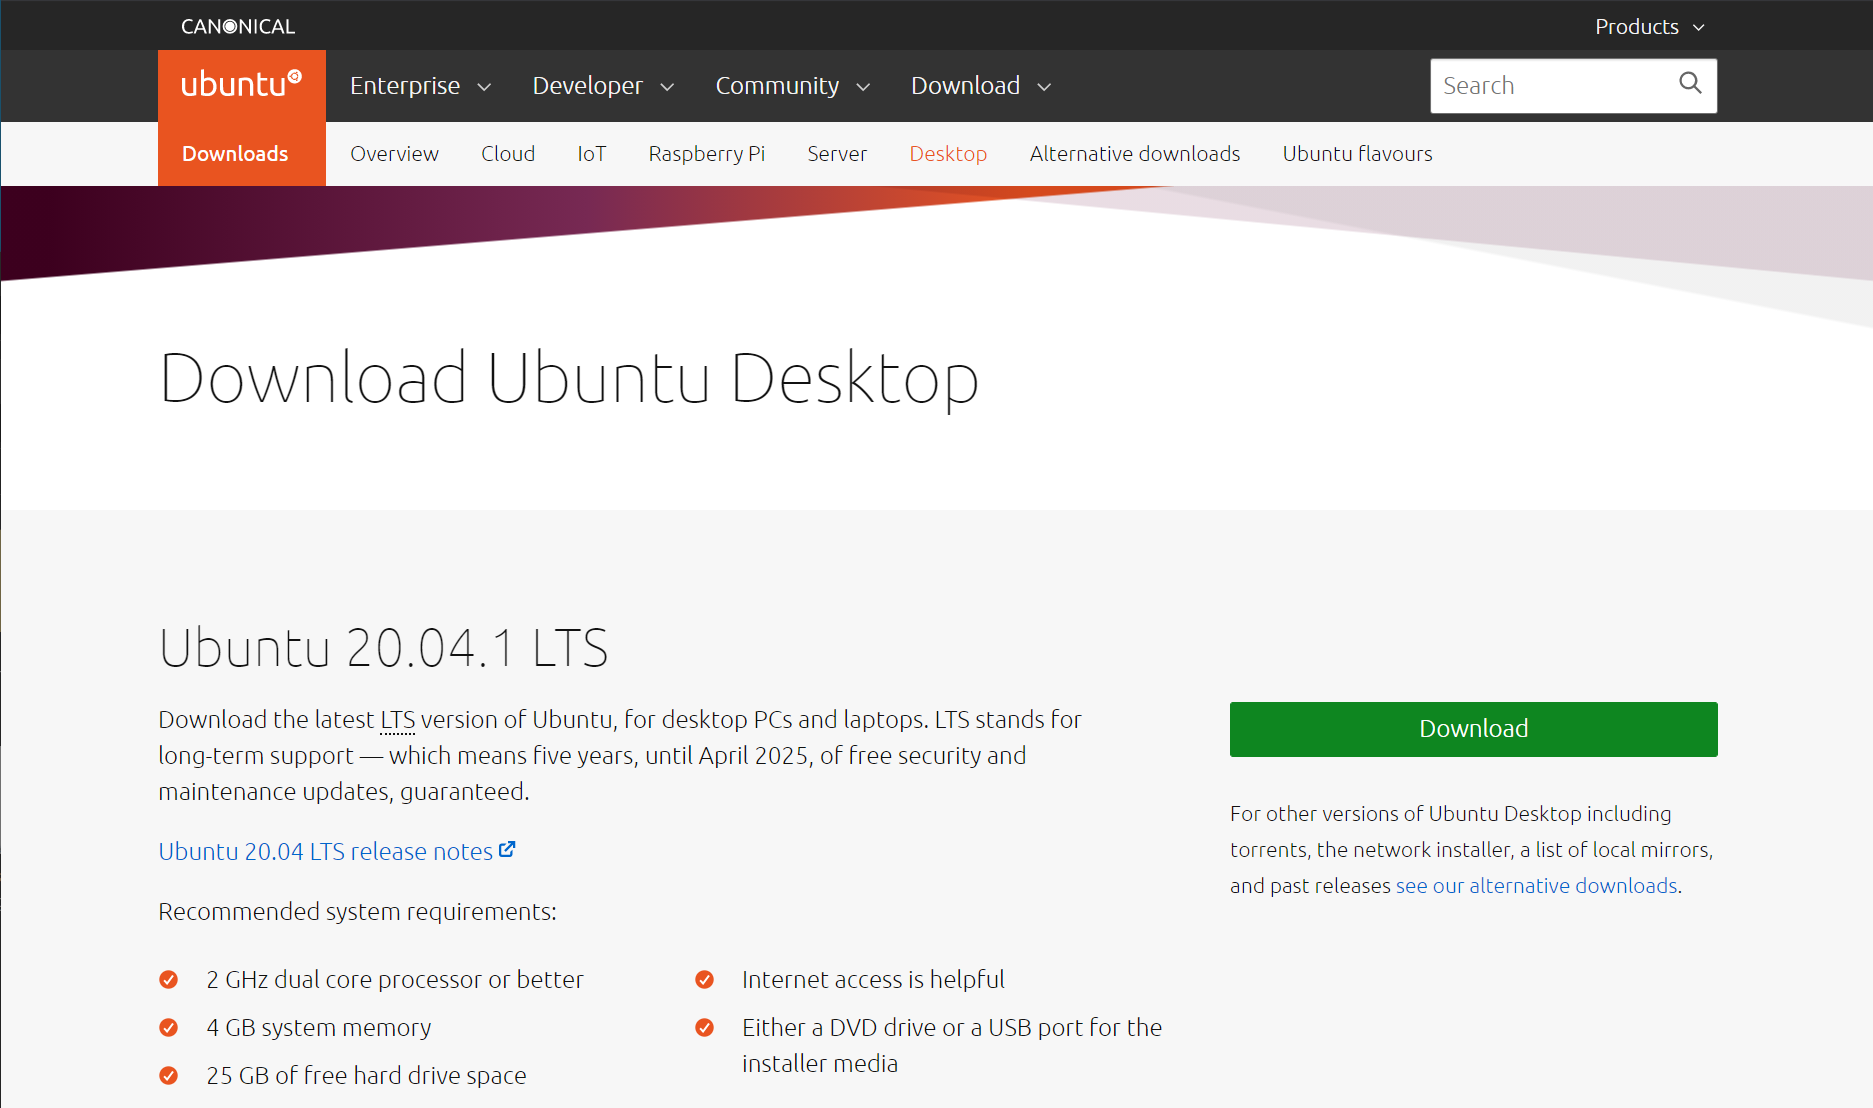Select the Raspberry Pi tab

point(706,153)
